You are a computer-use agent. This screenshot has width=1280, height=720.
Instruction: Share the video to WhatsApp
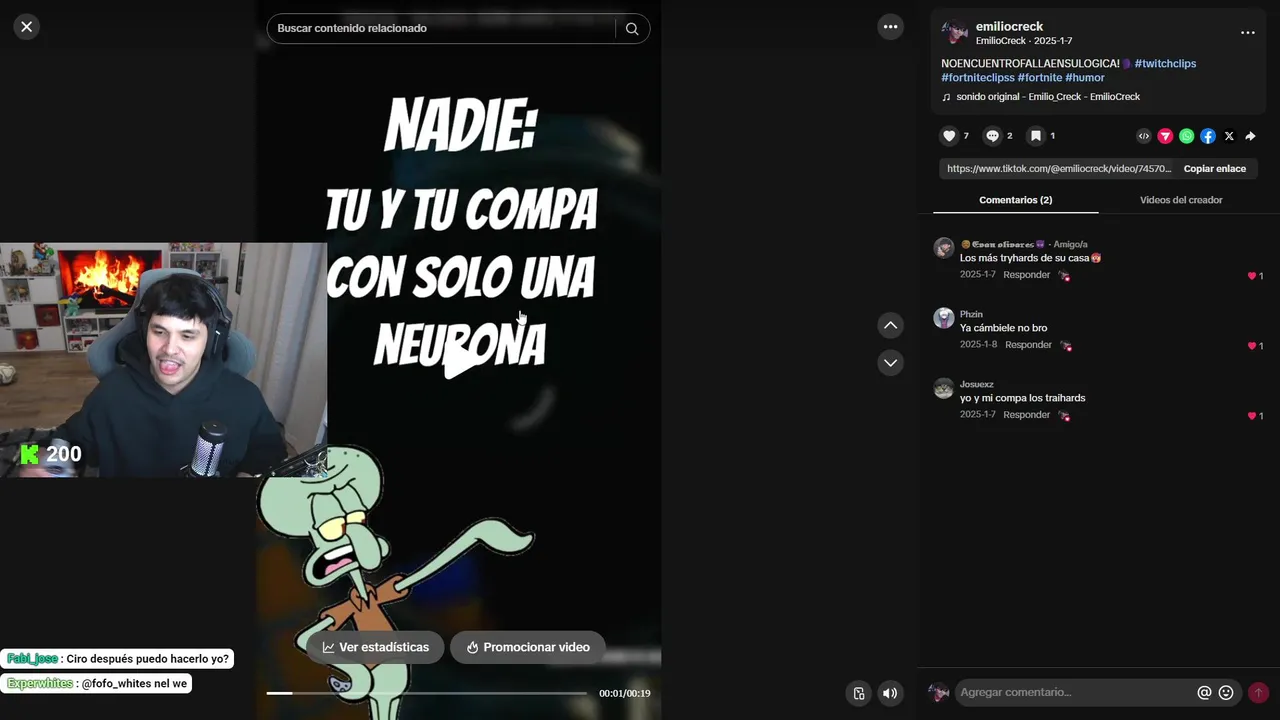[x=1186, y=136]
